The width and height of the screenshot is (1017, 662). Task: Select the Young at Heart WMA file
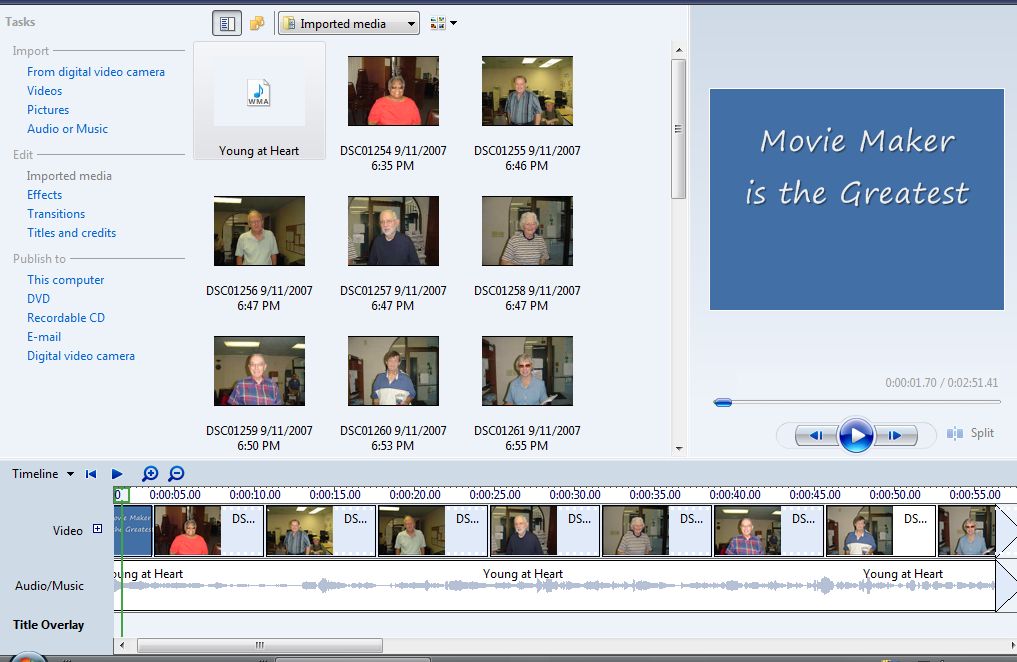click(259, 101)
